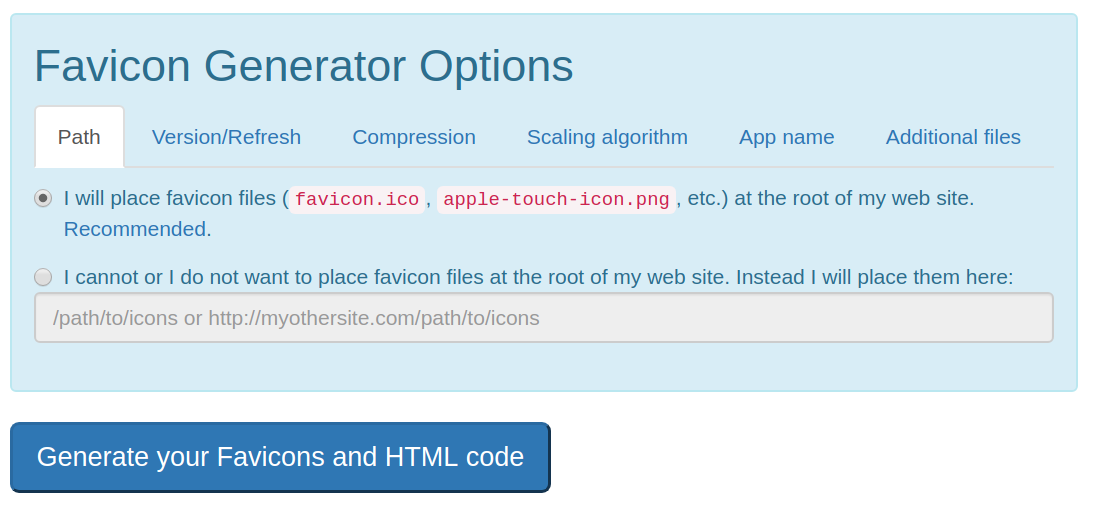This screenshot has width=1094, height=512.
Task: Click Generate your Favicons and HTML code
Action: click(280, 457)
